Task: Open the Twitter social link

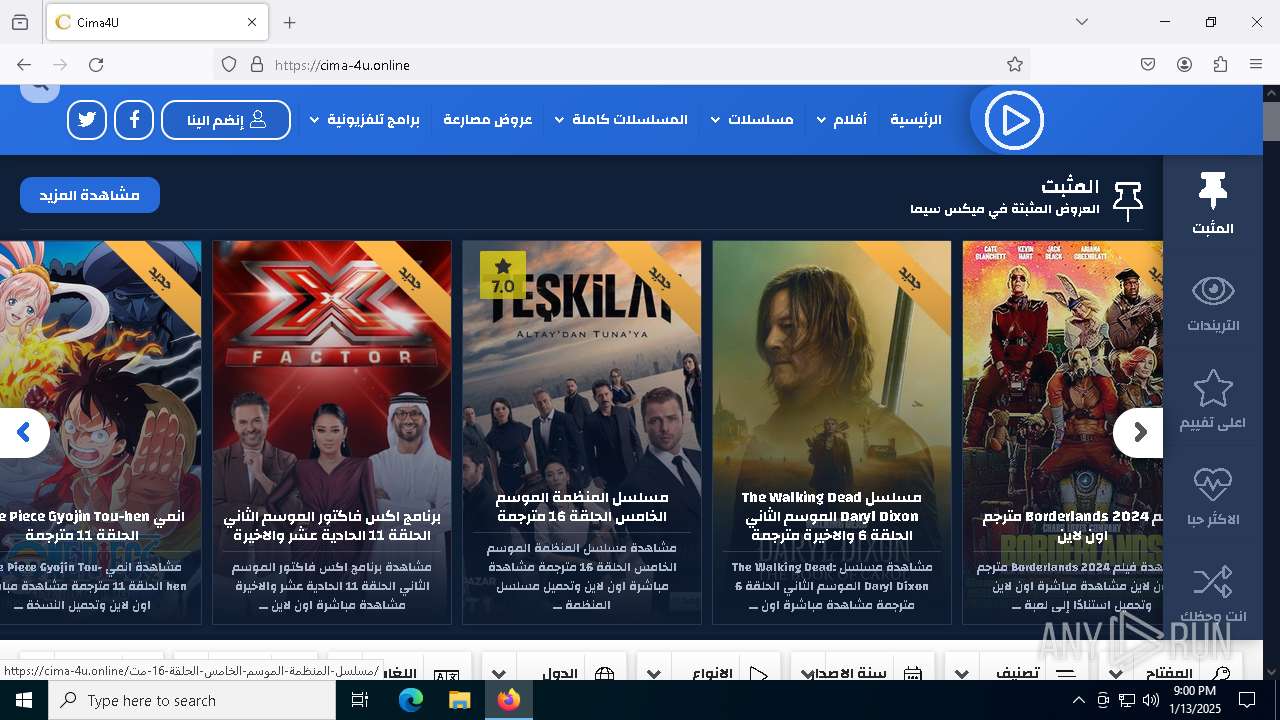Action: (87, 120)
